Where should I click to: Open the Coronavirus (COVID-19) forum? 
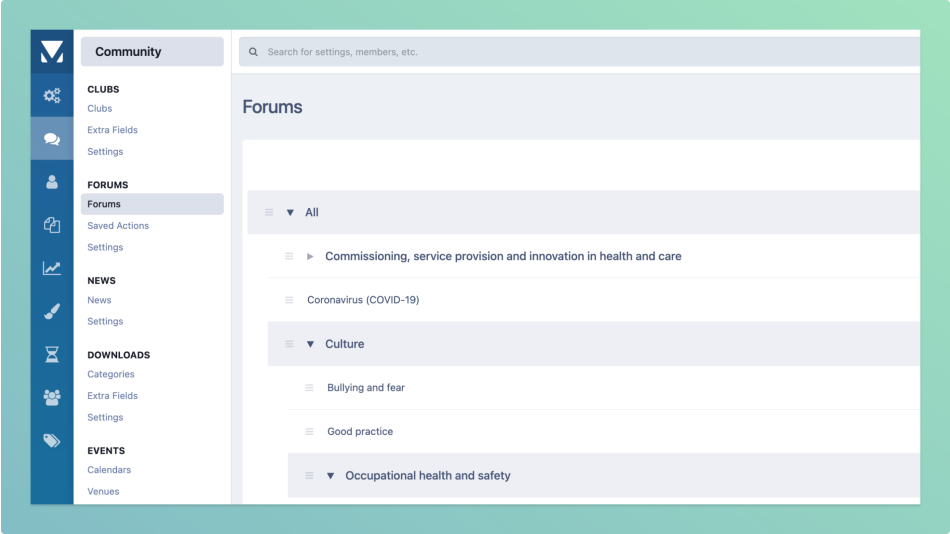point(363,300)
